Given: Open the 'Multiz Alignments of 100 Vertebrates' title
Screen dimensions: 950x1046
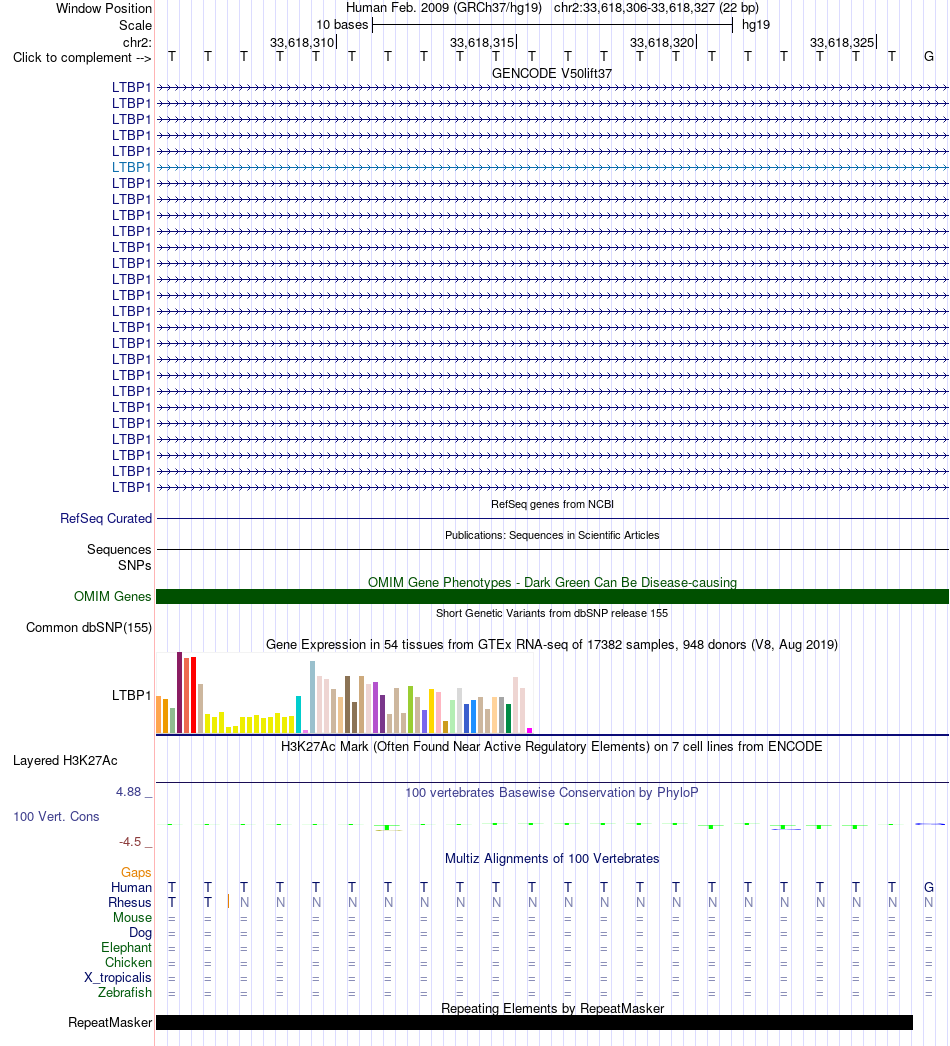Looking at the screenshot, I should 552,859.
